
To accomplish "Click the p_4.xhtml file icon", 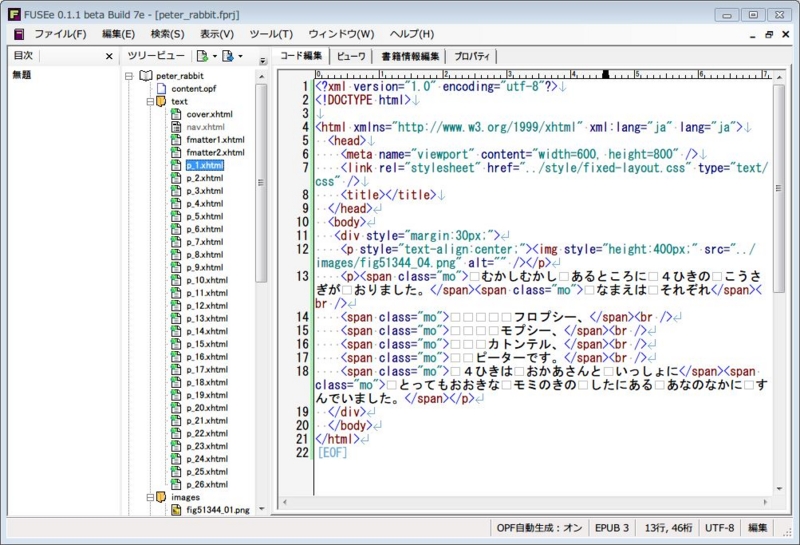I will click(176, 204).
